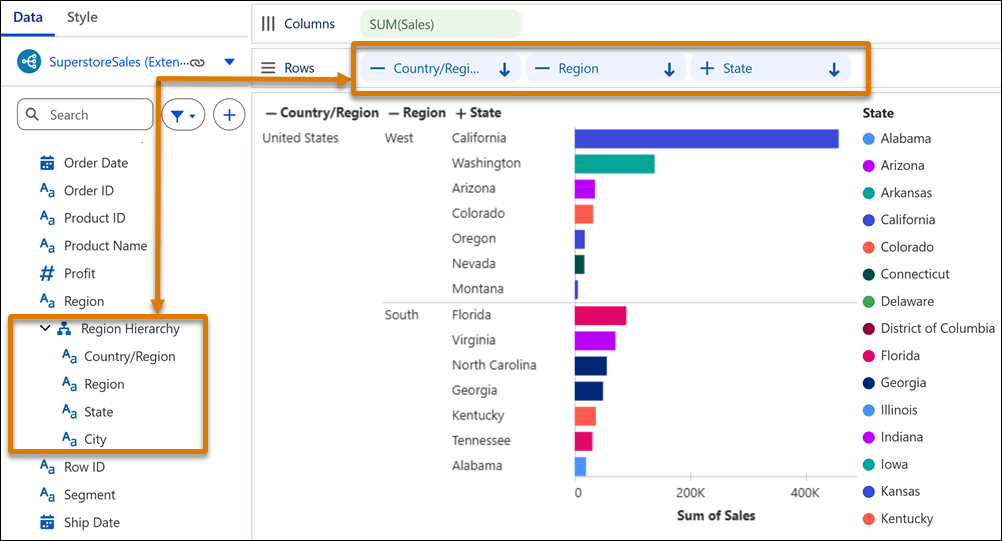Collapse the Region chart header

(x=394, y=113)
